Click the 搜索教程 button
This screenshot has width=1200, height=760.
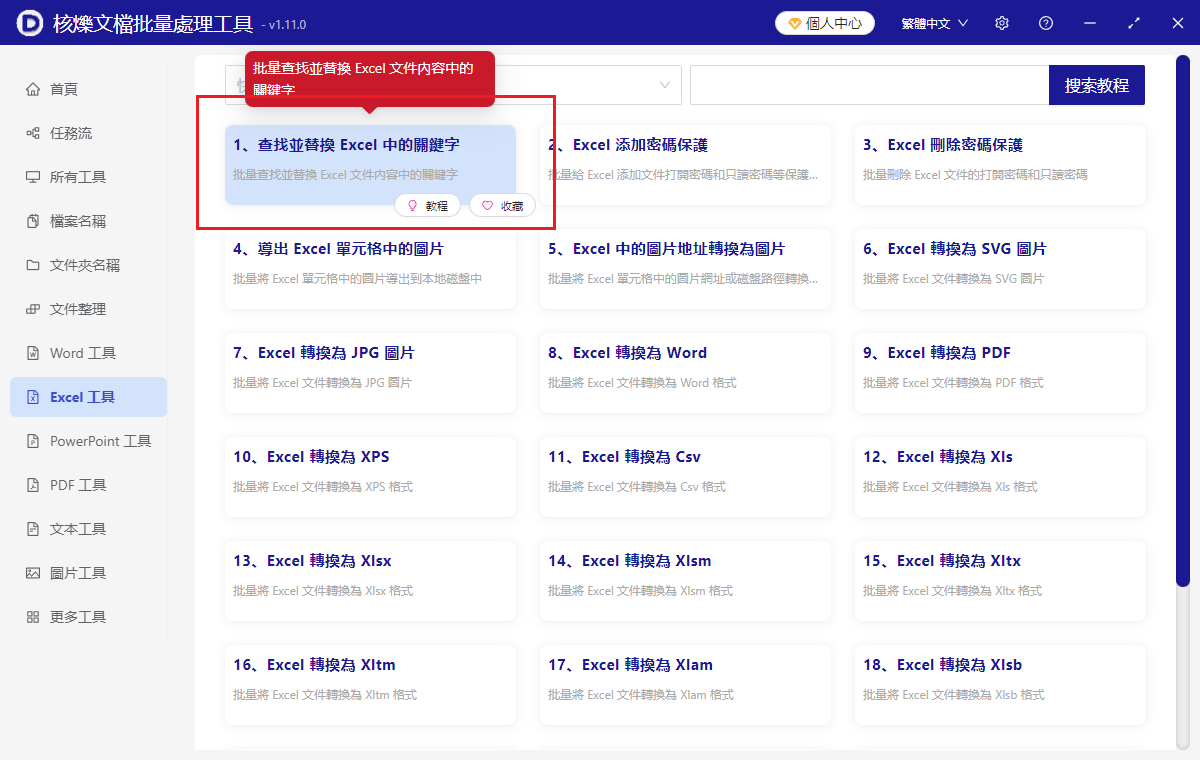coord(1097,85)
